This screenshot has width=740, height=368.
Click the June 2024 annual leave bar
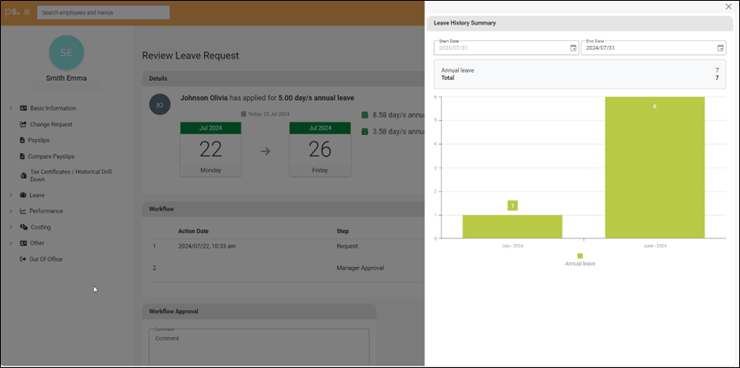click(x=655, y=167)
